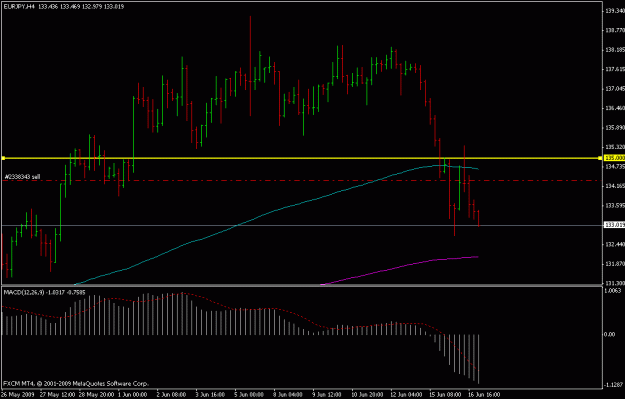Click the MACD(12,26,9) indicator label

[x=44, y=293]
